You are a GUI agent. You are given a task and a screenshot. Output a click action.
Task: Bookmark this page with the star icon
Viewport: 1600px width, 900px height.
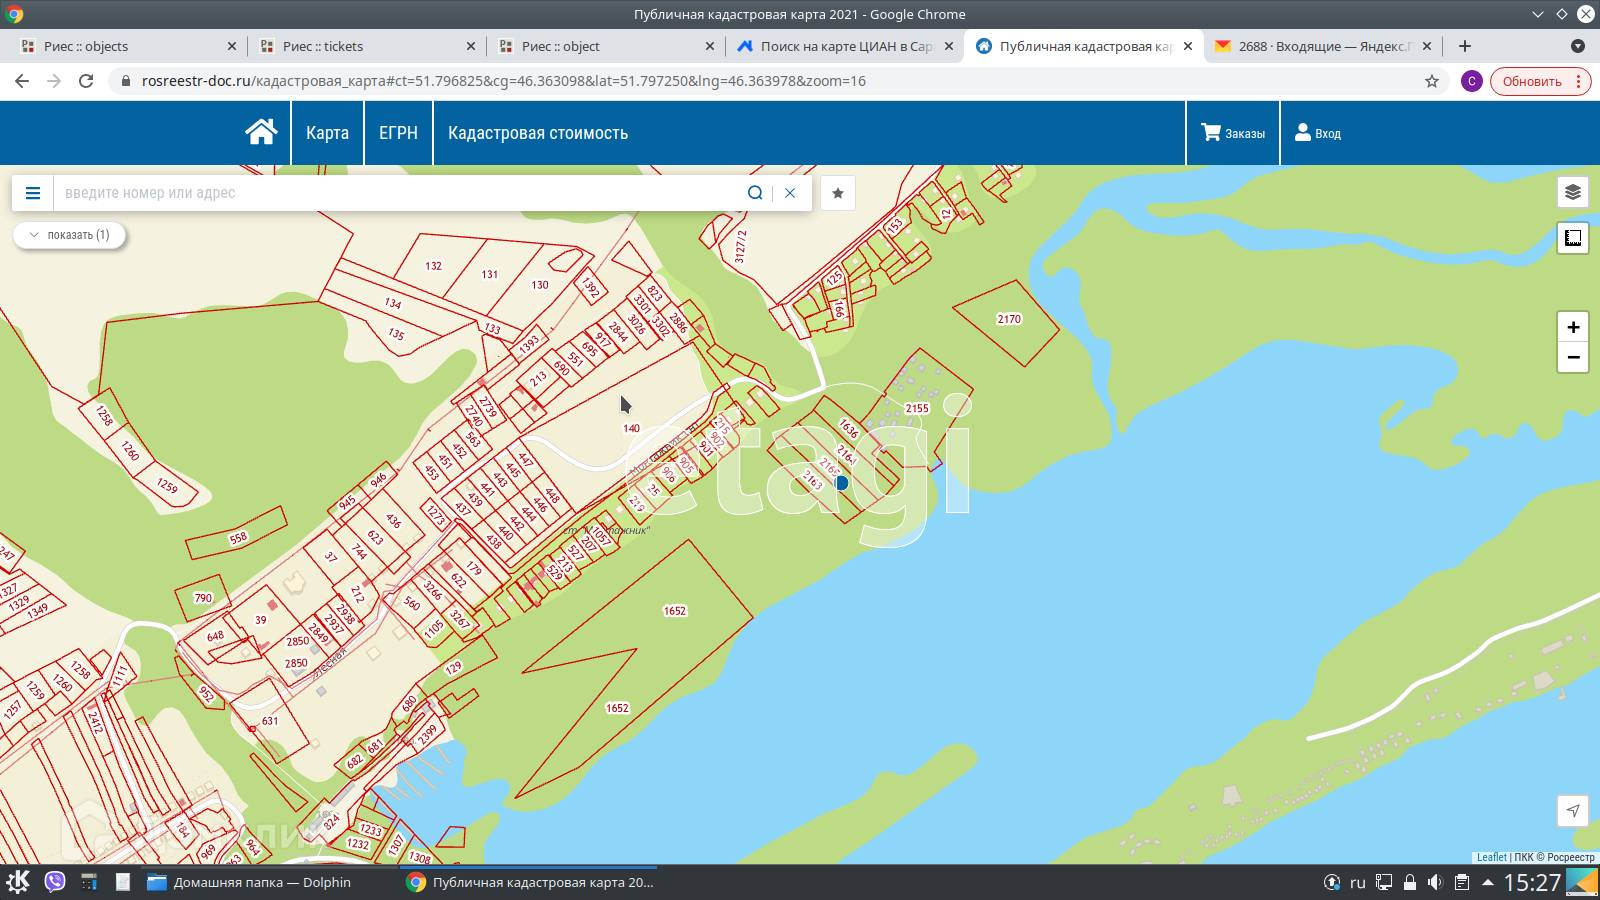coord(1432,81)
